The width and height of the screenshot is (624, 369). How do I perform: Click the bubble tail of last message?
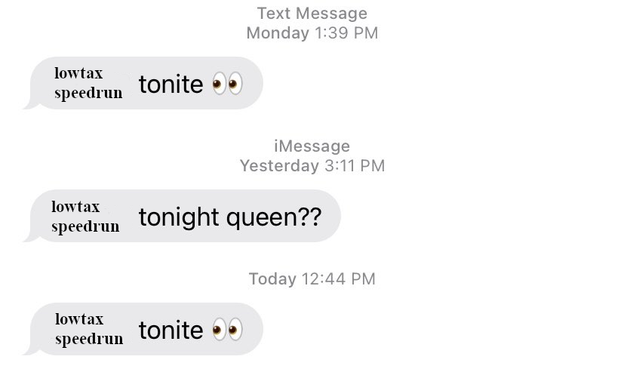31,350
